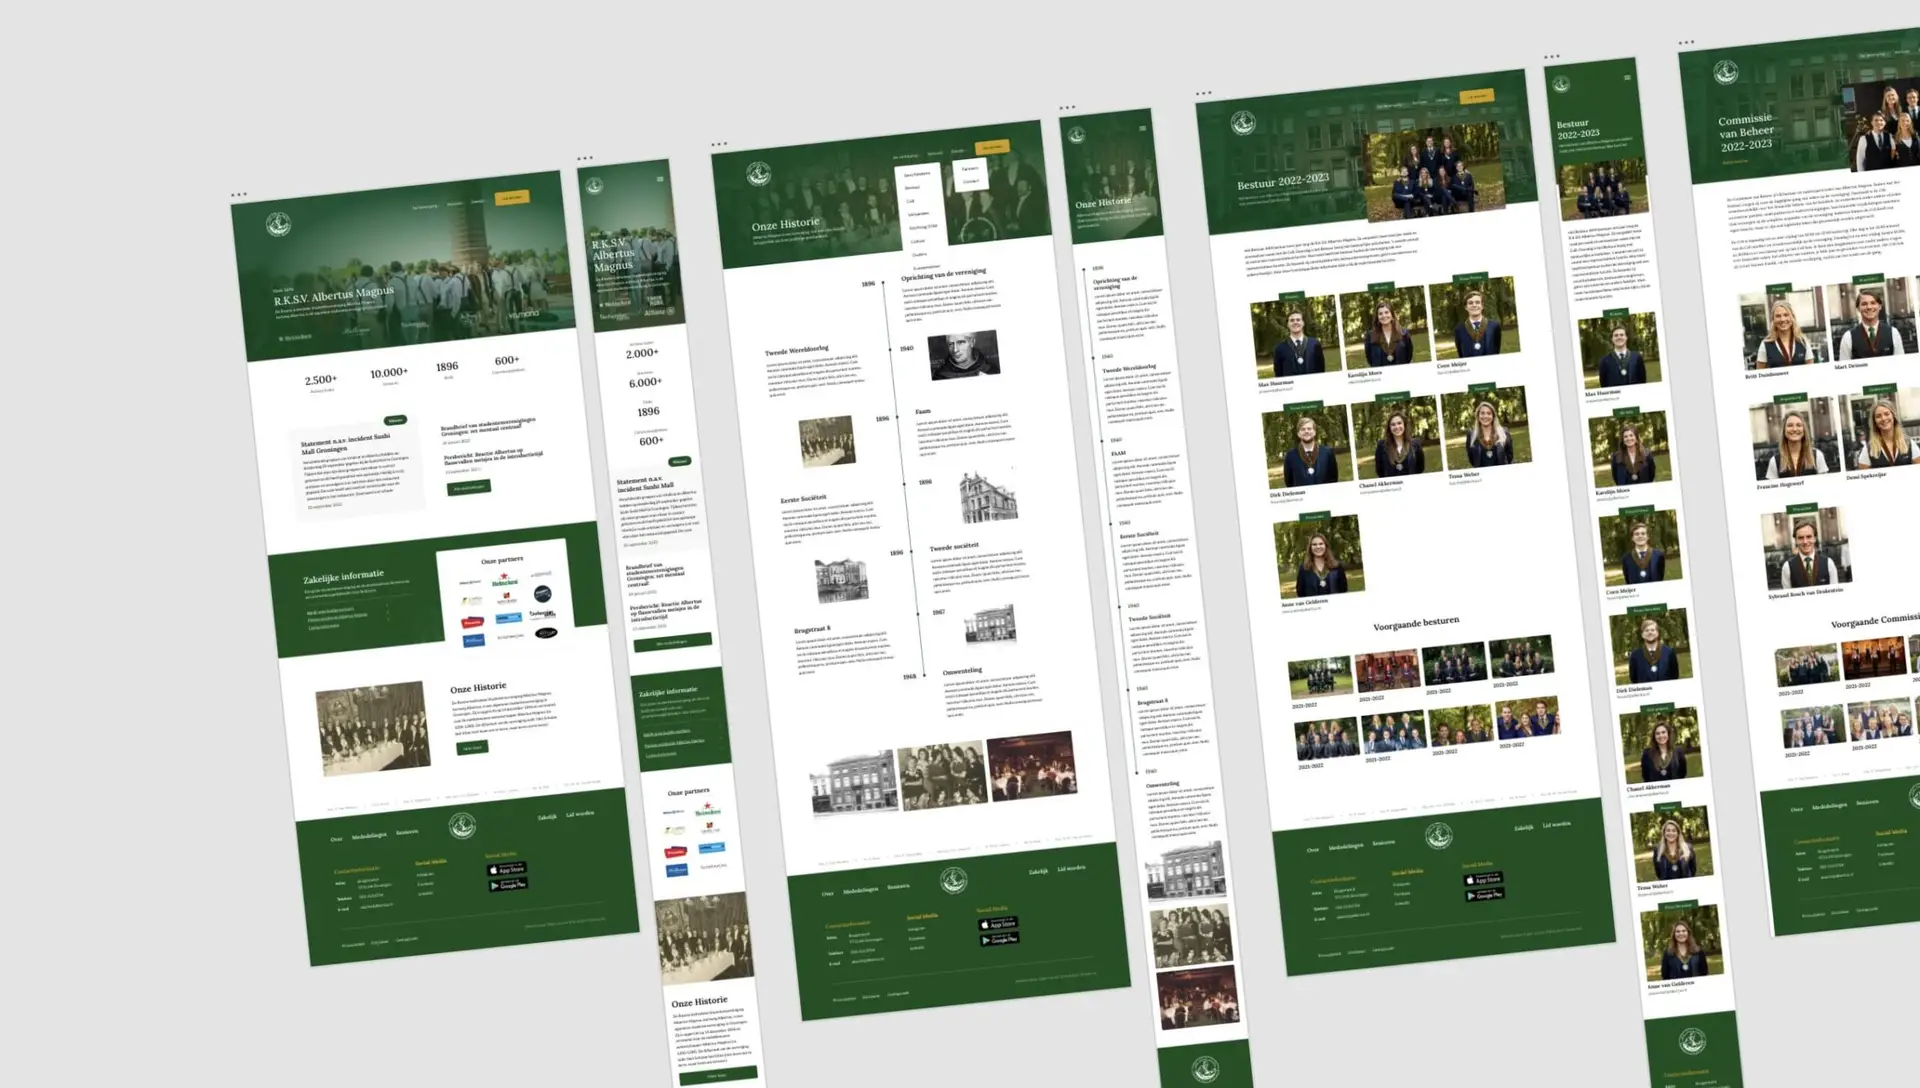
Task: Open hamburger menu on mobile Onze Historie page
Action: pyautogui.click(x=1143, y=128)
